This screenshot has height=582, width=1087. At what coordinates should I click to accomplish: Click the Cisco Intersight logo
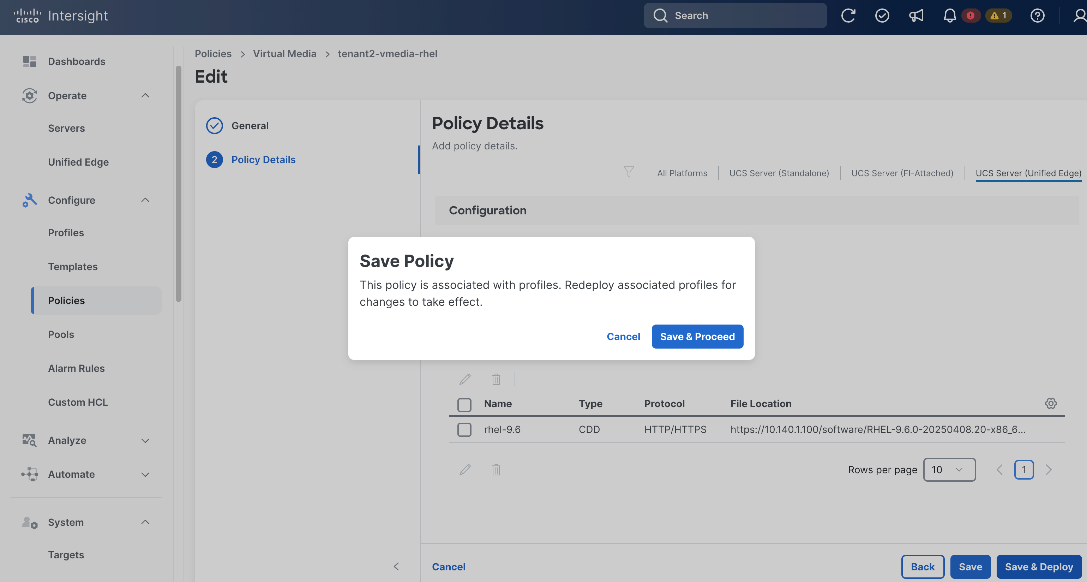pyautogui.click(x=61, y=16)
